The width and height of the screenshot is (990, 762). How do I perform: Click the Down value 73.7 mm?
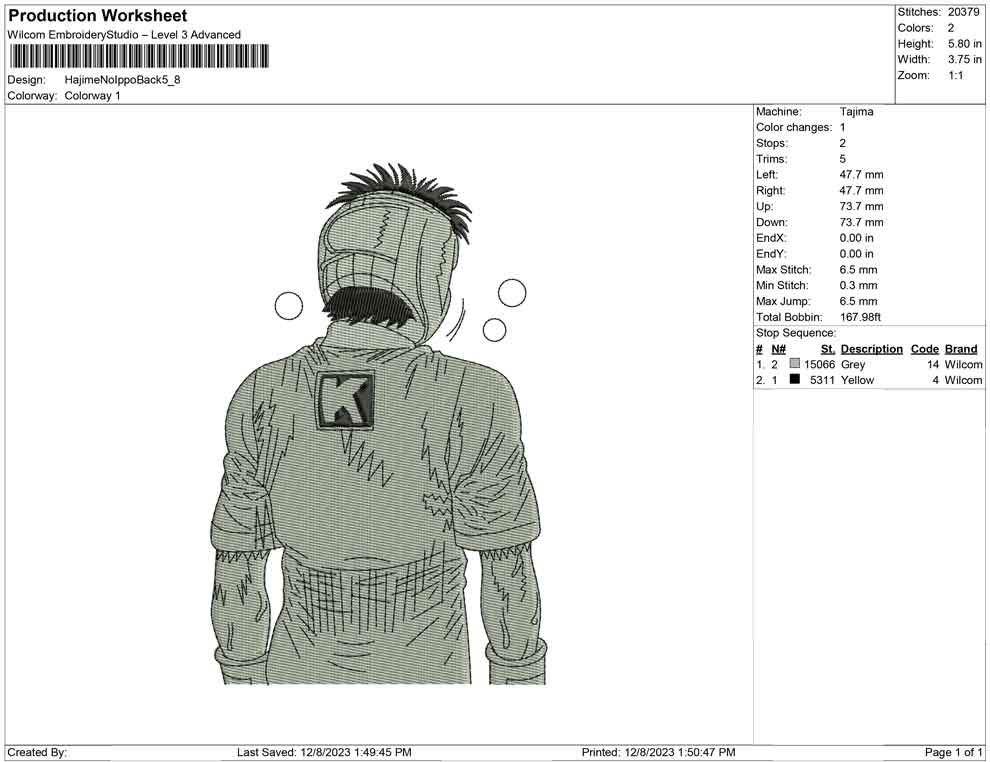click(x=861, y=222)
